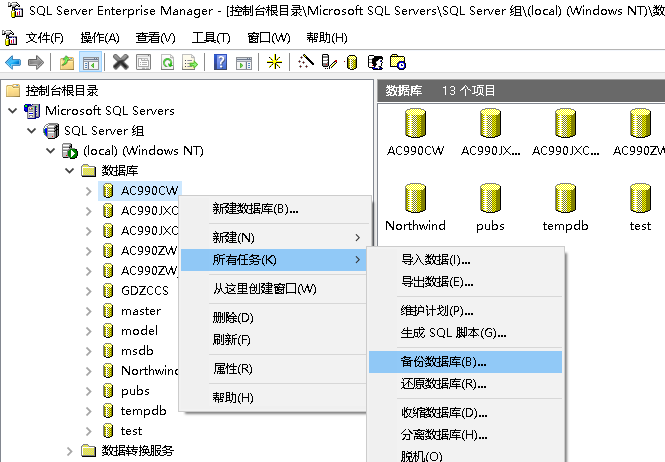
Task: Collapse the 数据库 folder node
Action: pyautogui.click(x=70, y=171)
